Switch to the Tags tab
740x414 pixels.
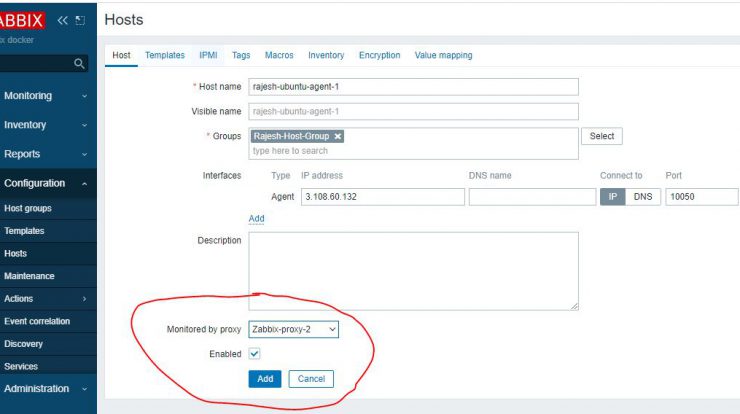coord(241,55)
